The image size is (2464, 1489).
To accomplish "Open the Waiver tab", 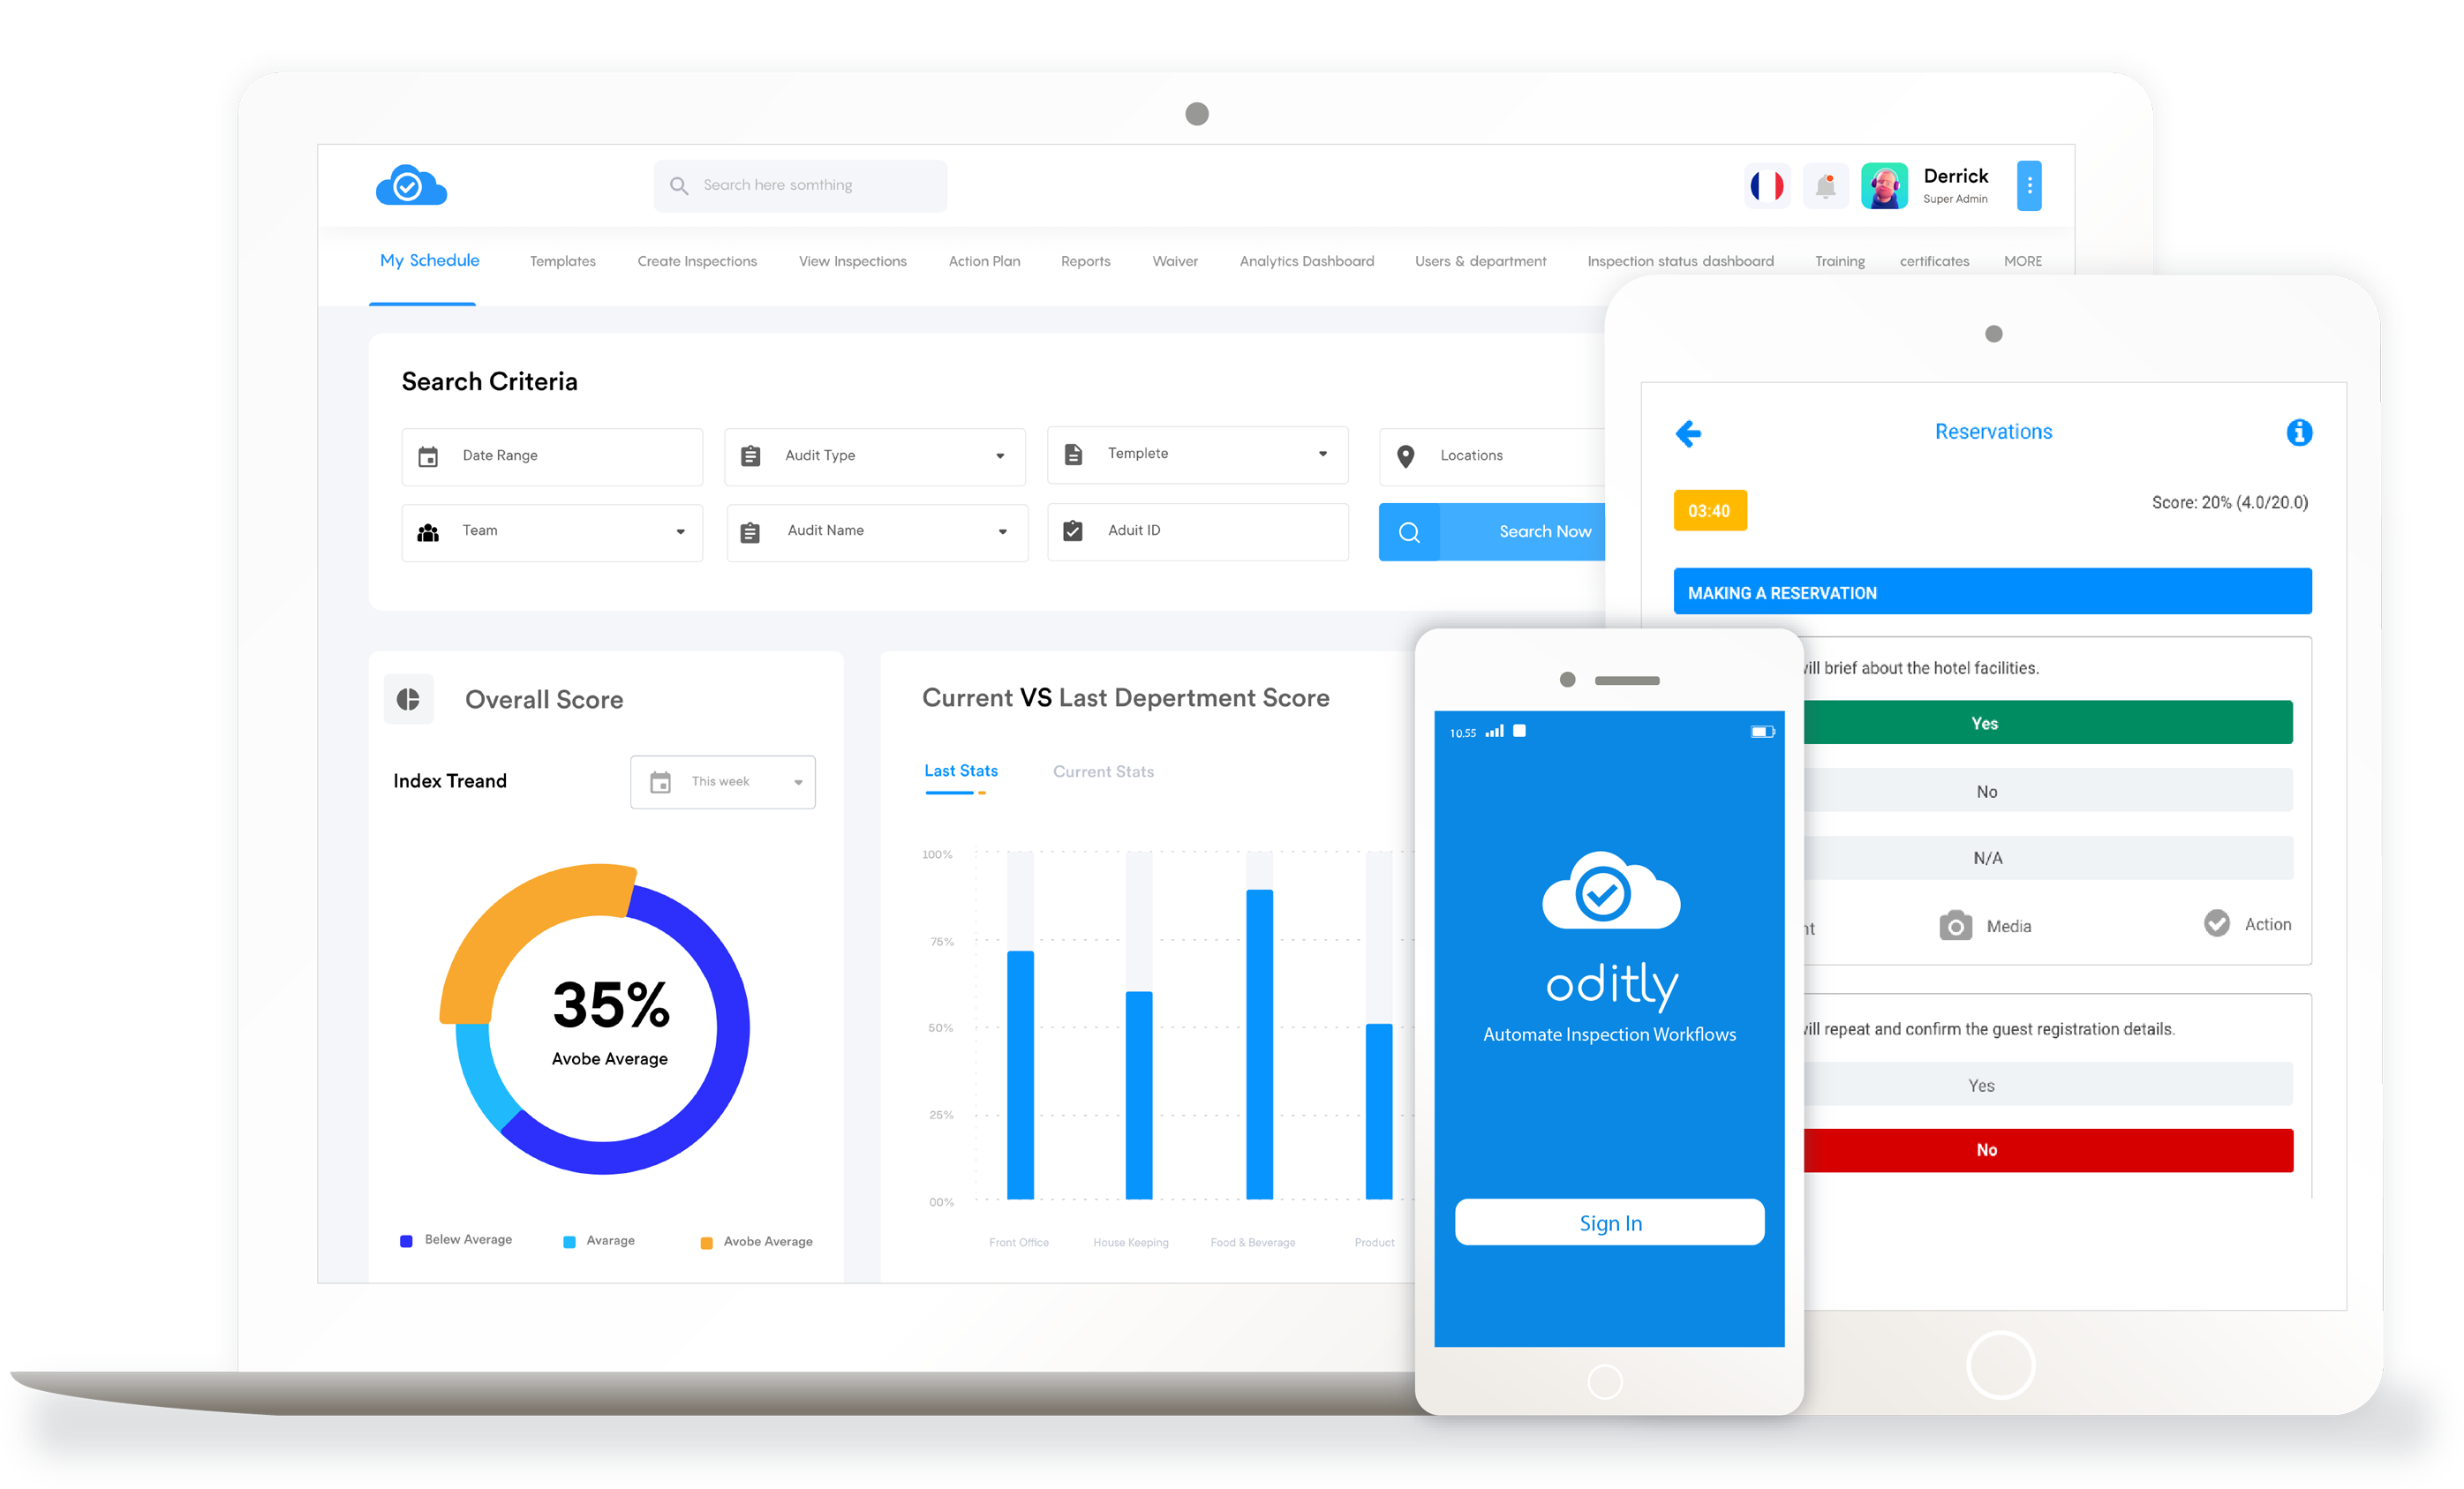I will click(1174, 261).
